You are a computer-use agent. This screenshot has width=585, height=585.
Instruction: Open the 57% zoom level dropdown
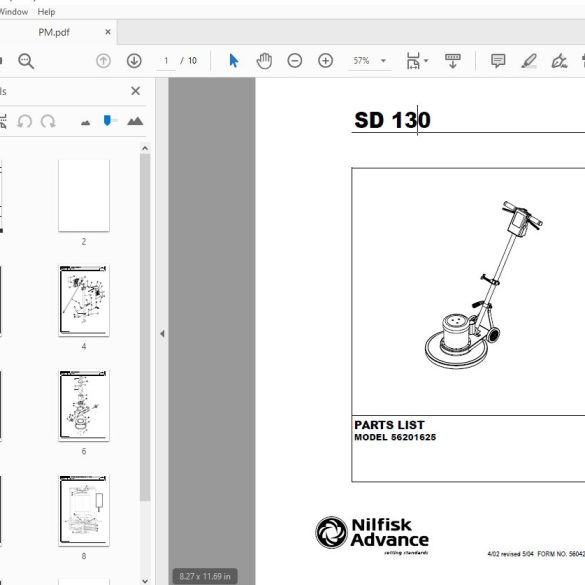click(369, 61)
